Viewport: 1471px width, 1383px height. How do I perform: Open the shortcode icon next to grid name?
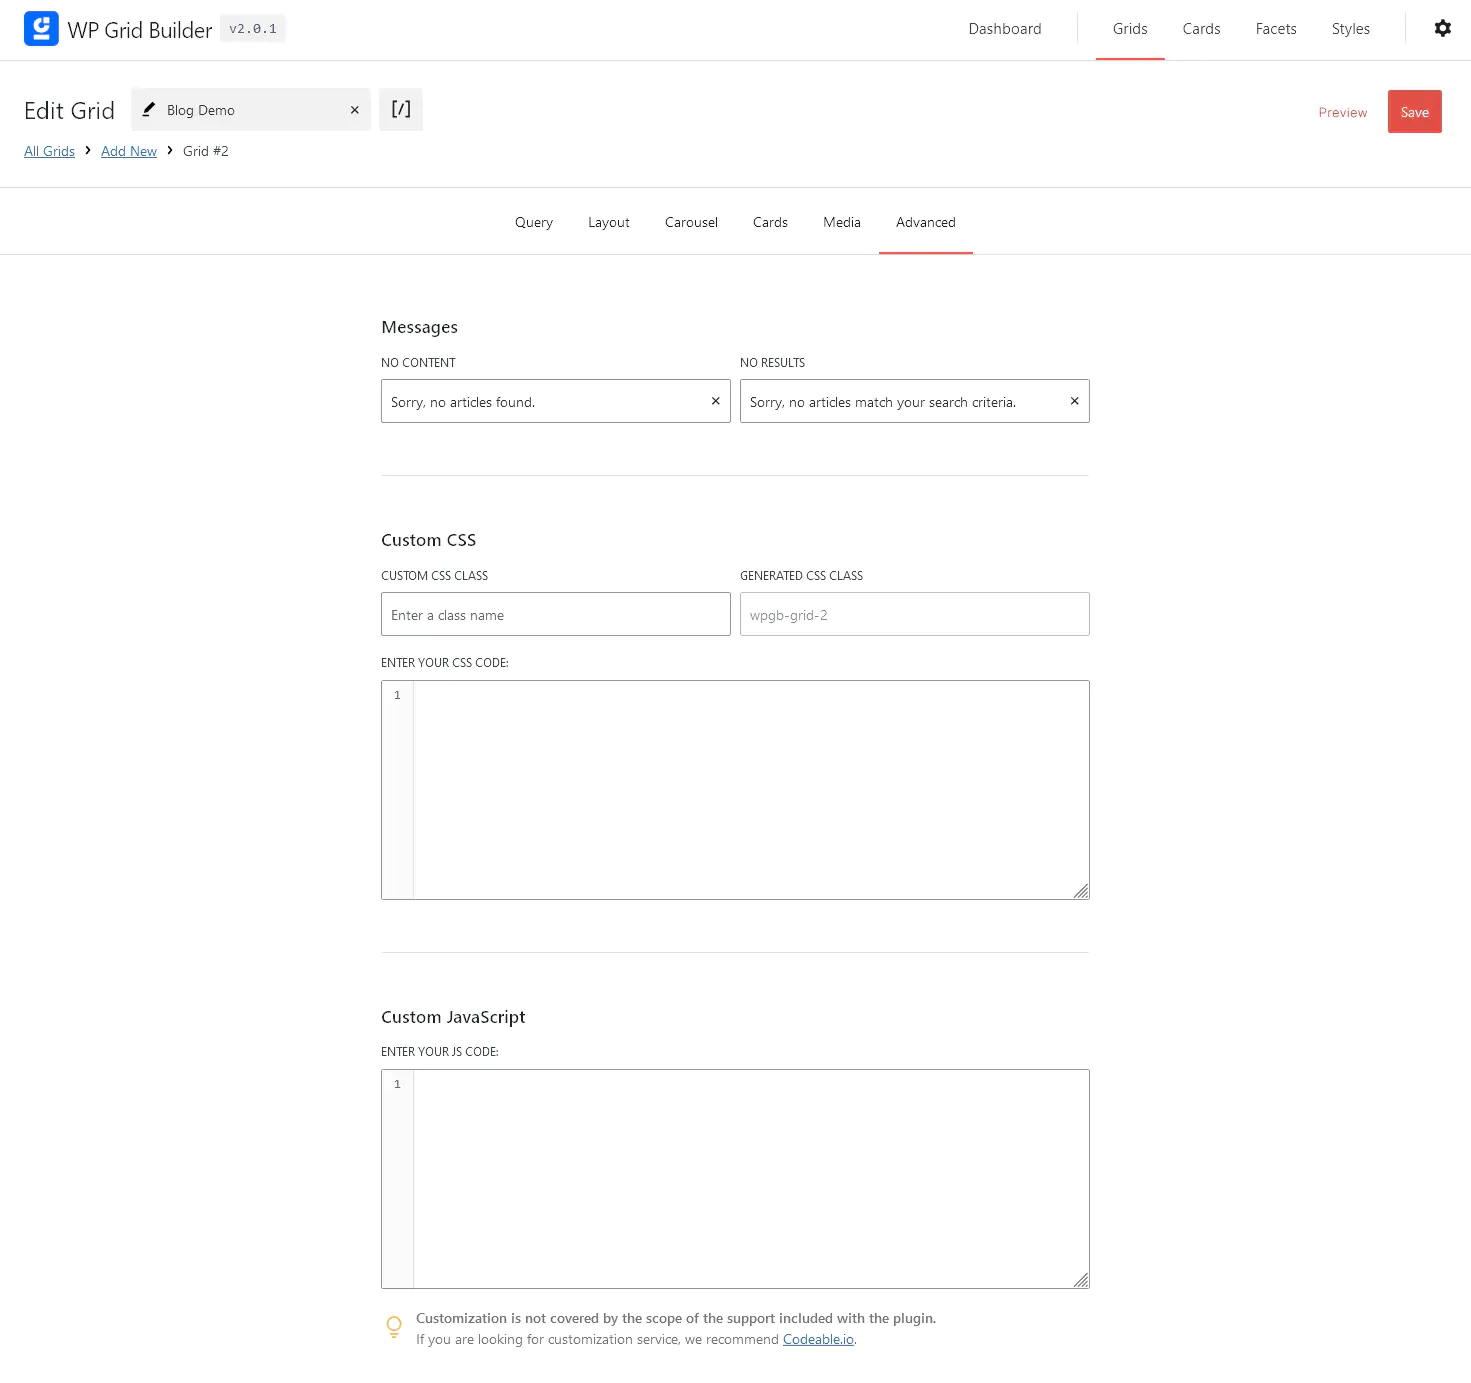pos(400,110)
